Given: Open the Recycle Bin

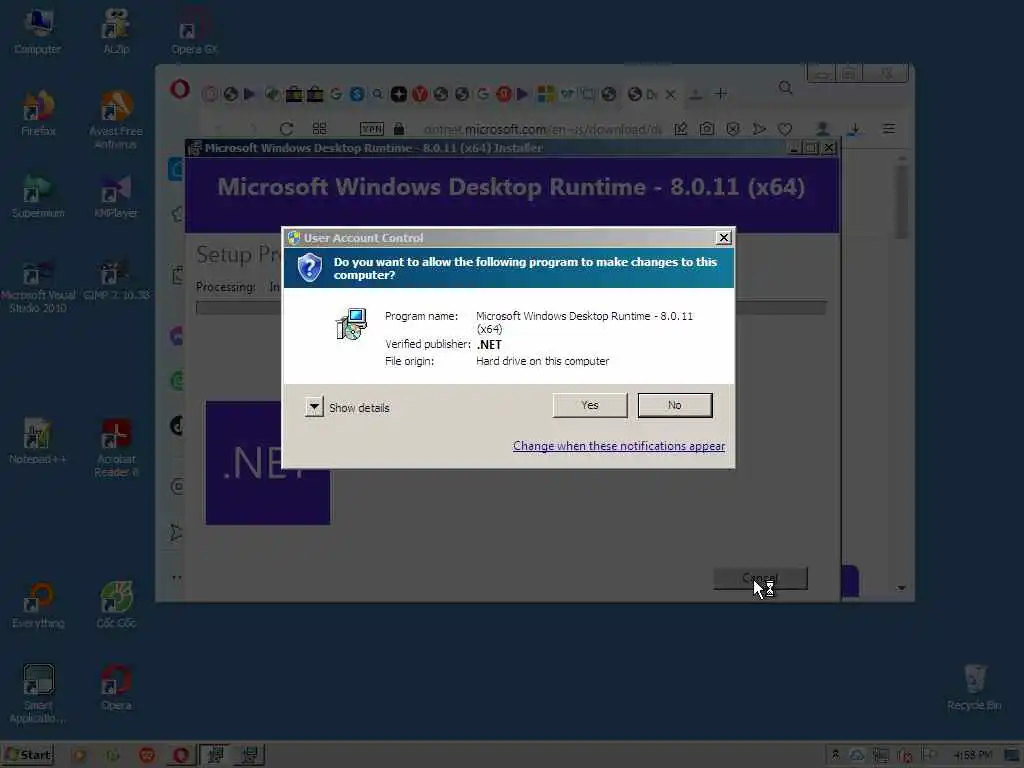Looking at the screenshot, I should 974,687.
